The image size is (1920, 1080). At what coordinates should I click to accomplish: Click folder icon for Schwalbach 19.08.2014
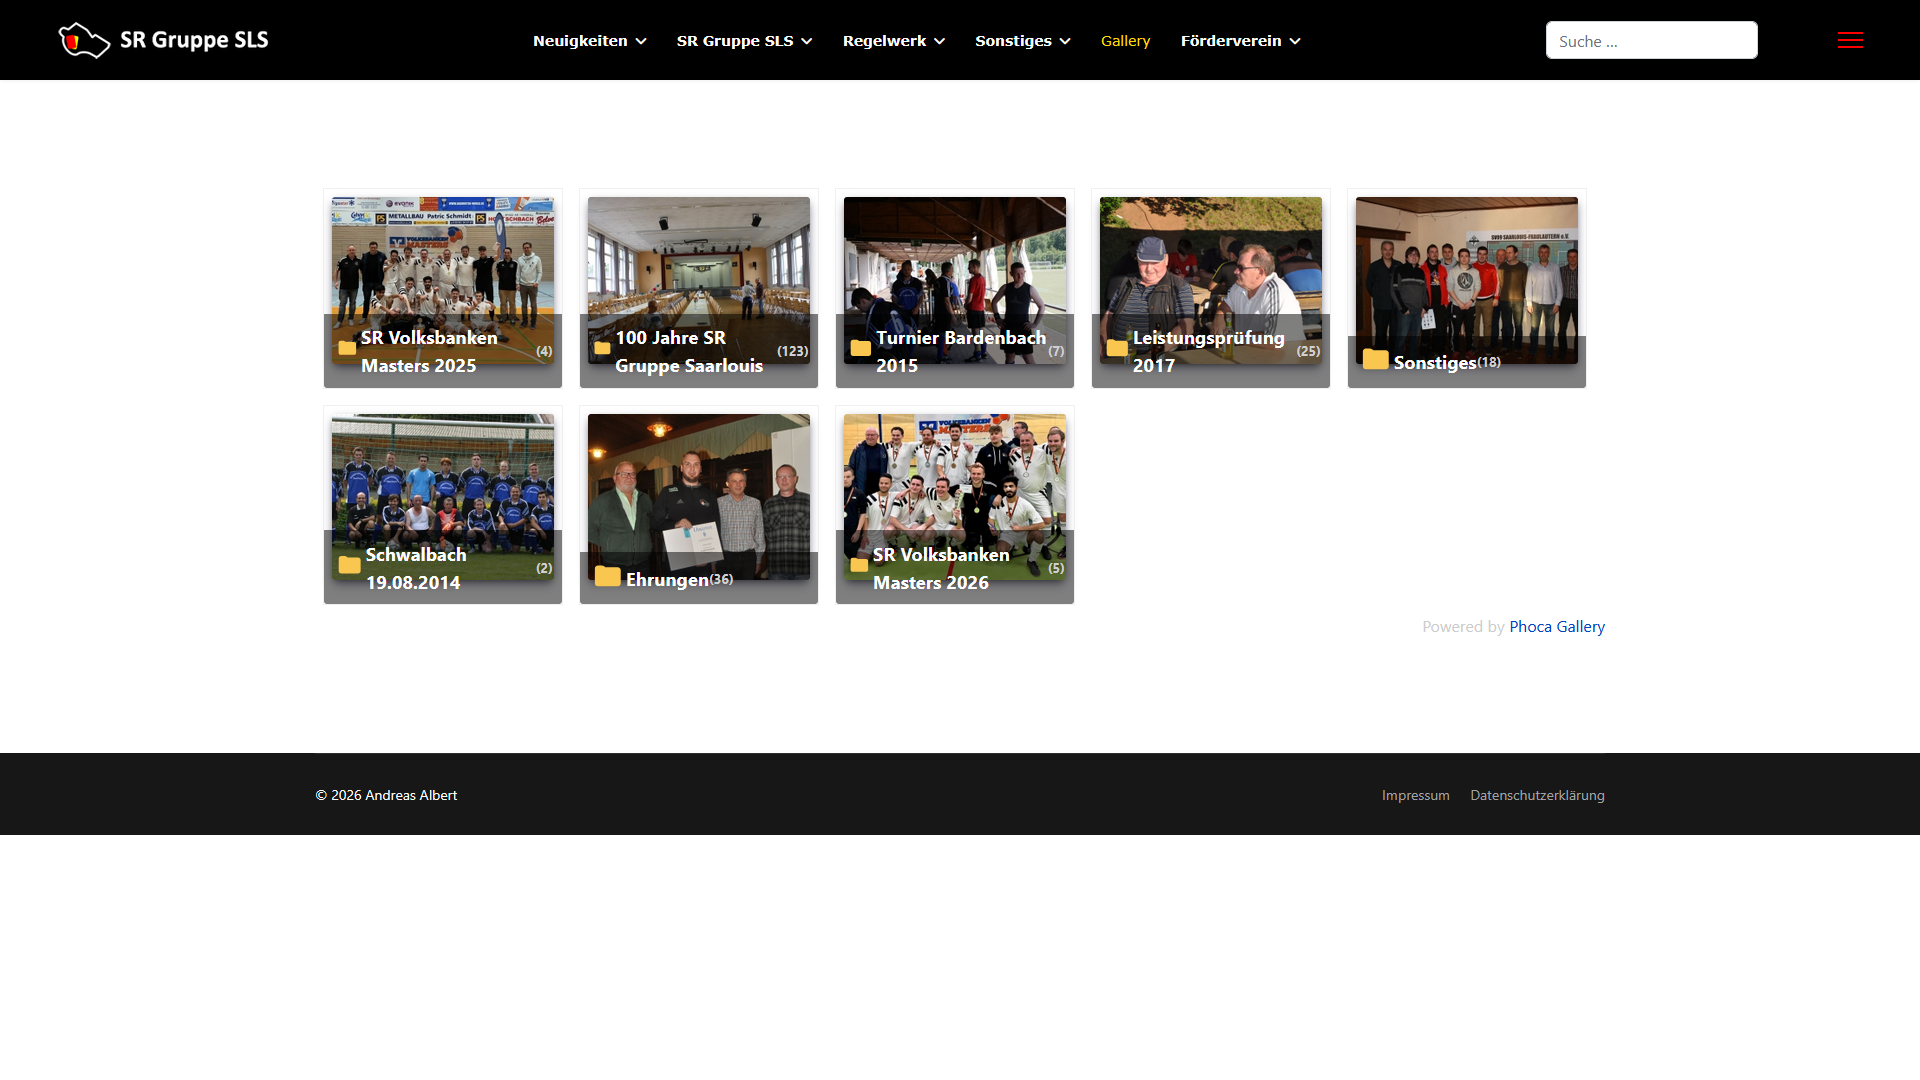pyautogui.click(x=349, y=565)
